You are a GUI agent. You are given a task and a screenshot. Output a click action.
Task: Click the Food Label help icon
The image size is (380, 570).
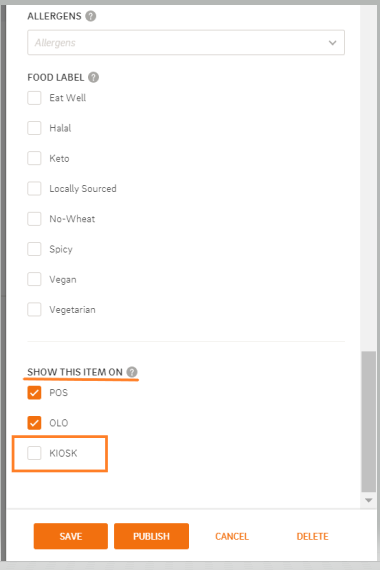point(93,77)
